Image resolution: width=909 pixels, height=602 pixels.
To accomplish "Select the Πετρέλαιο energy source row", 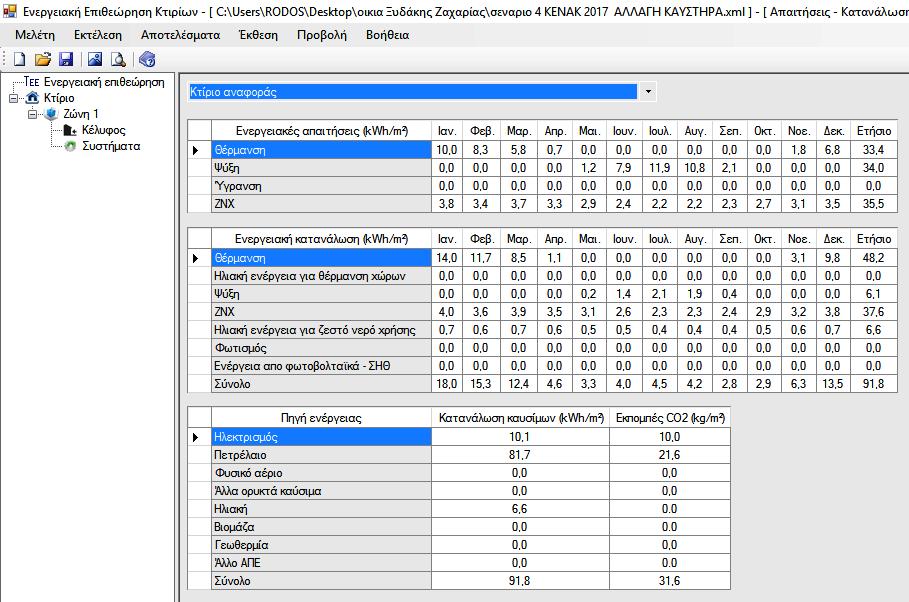I will coord(459,455).
